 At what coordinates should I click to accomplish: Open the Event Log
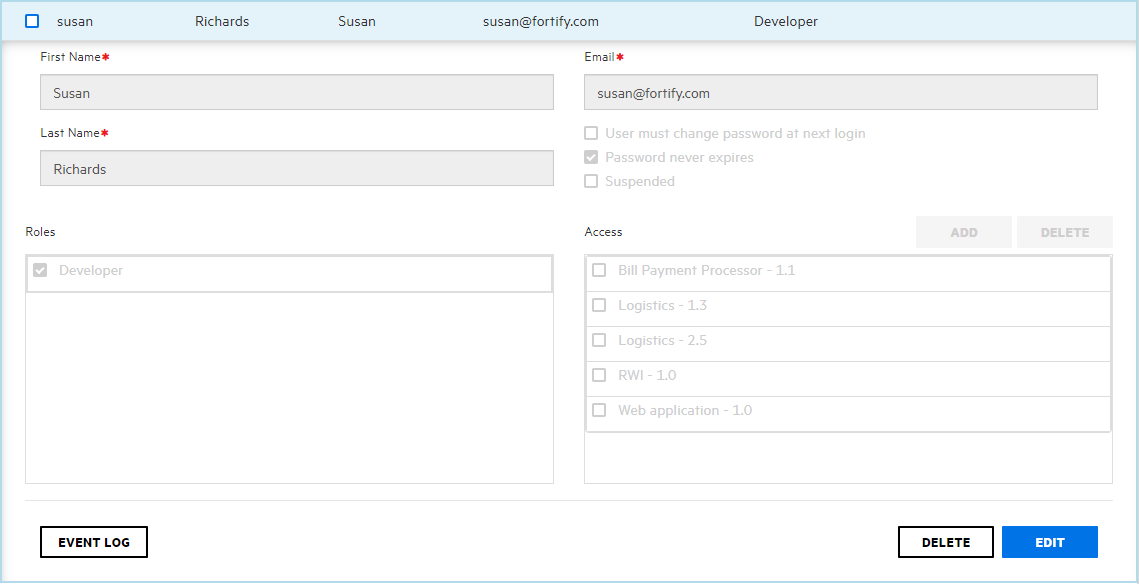94,542
